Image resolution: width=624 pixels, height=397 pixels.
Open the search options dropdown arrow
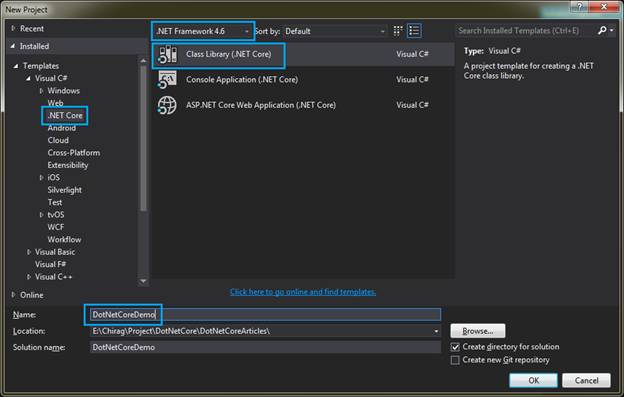(612, 30)
